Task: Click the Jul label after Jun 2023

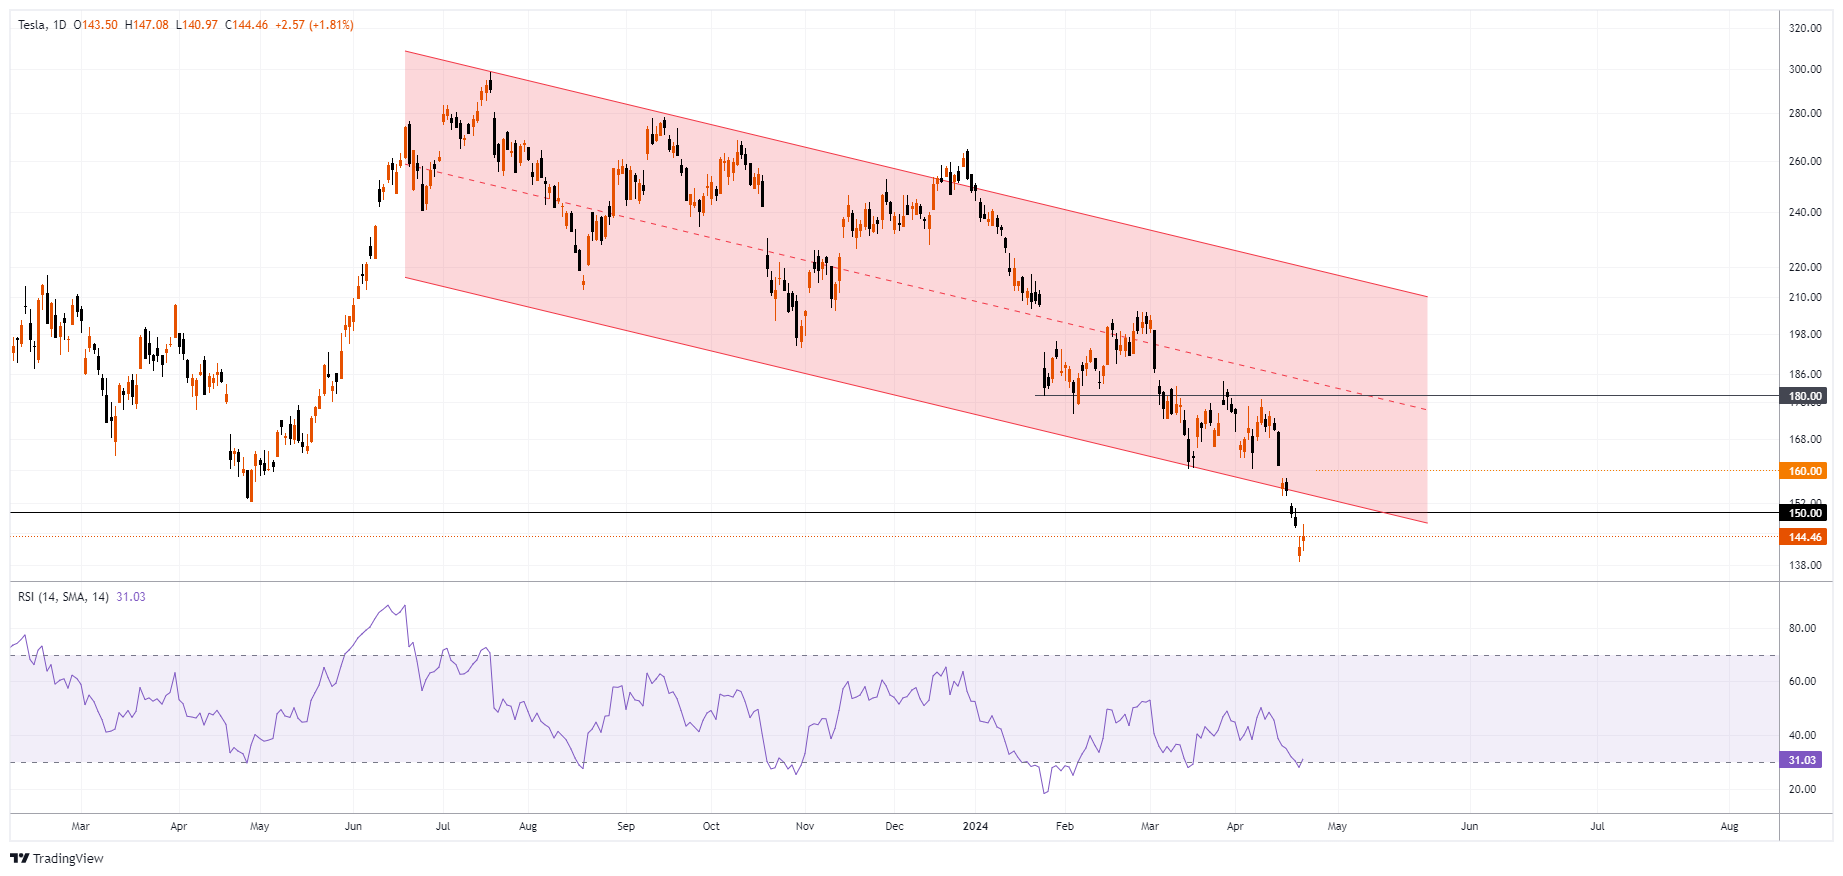Action: (x=443, y=826)
